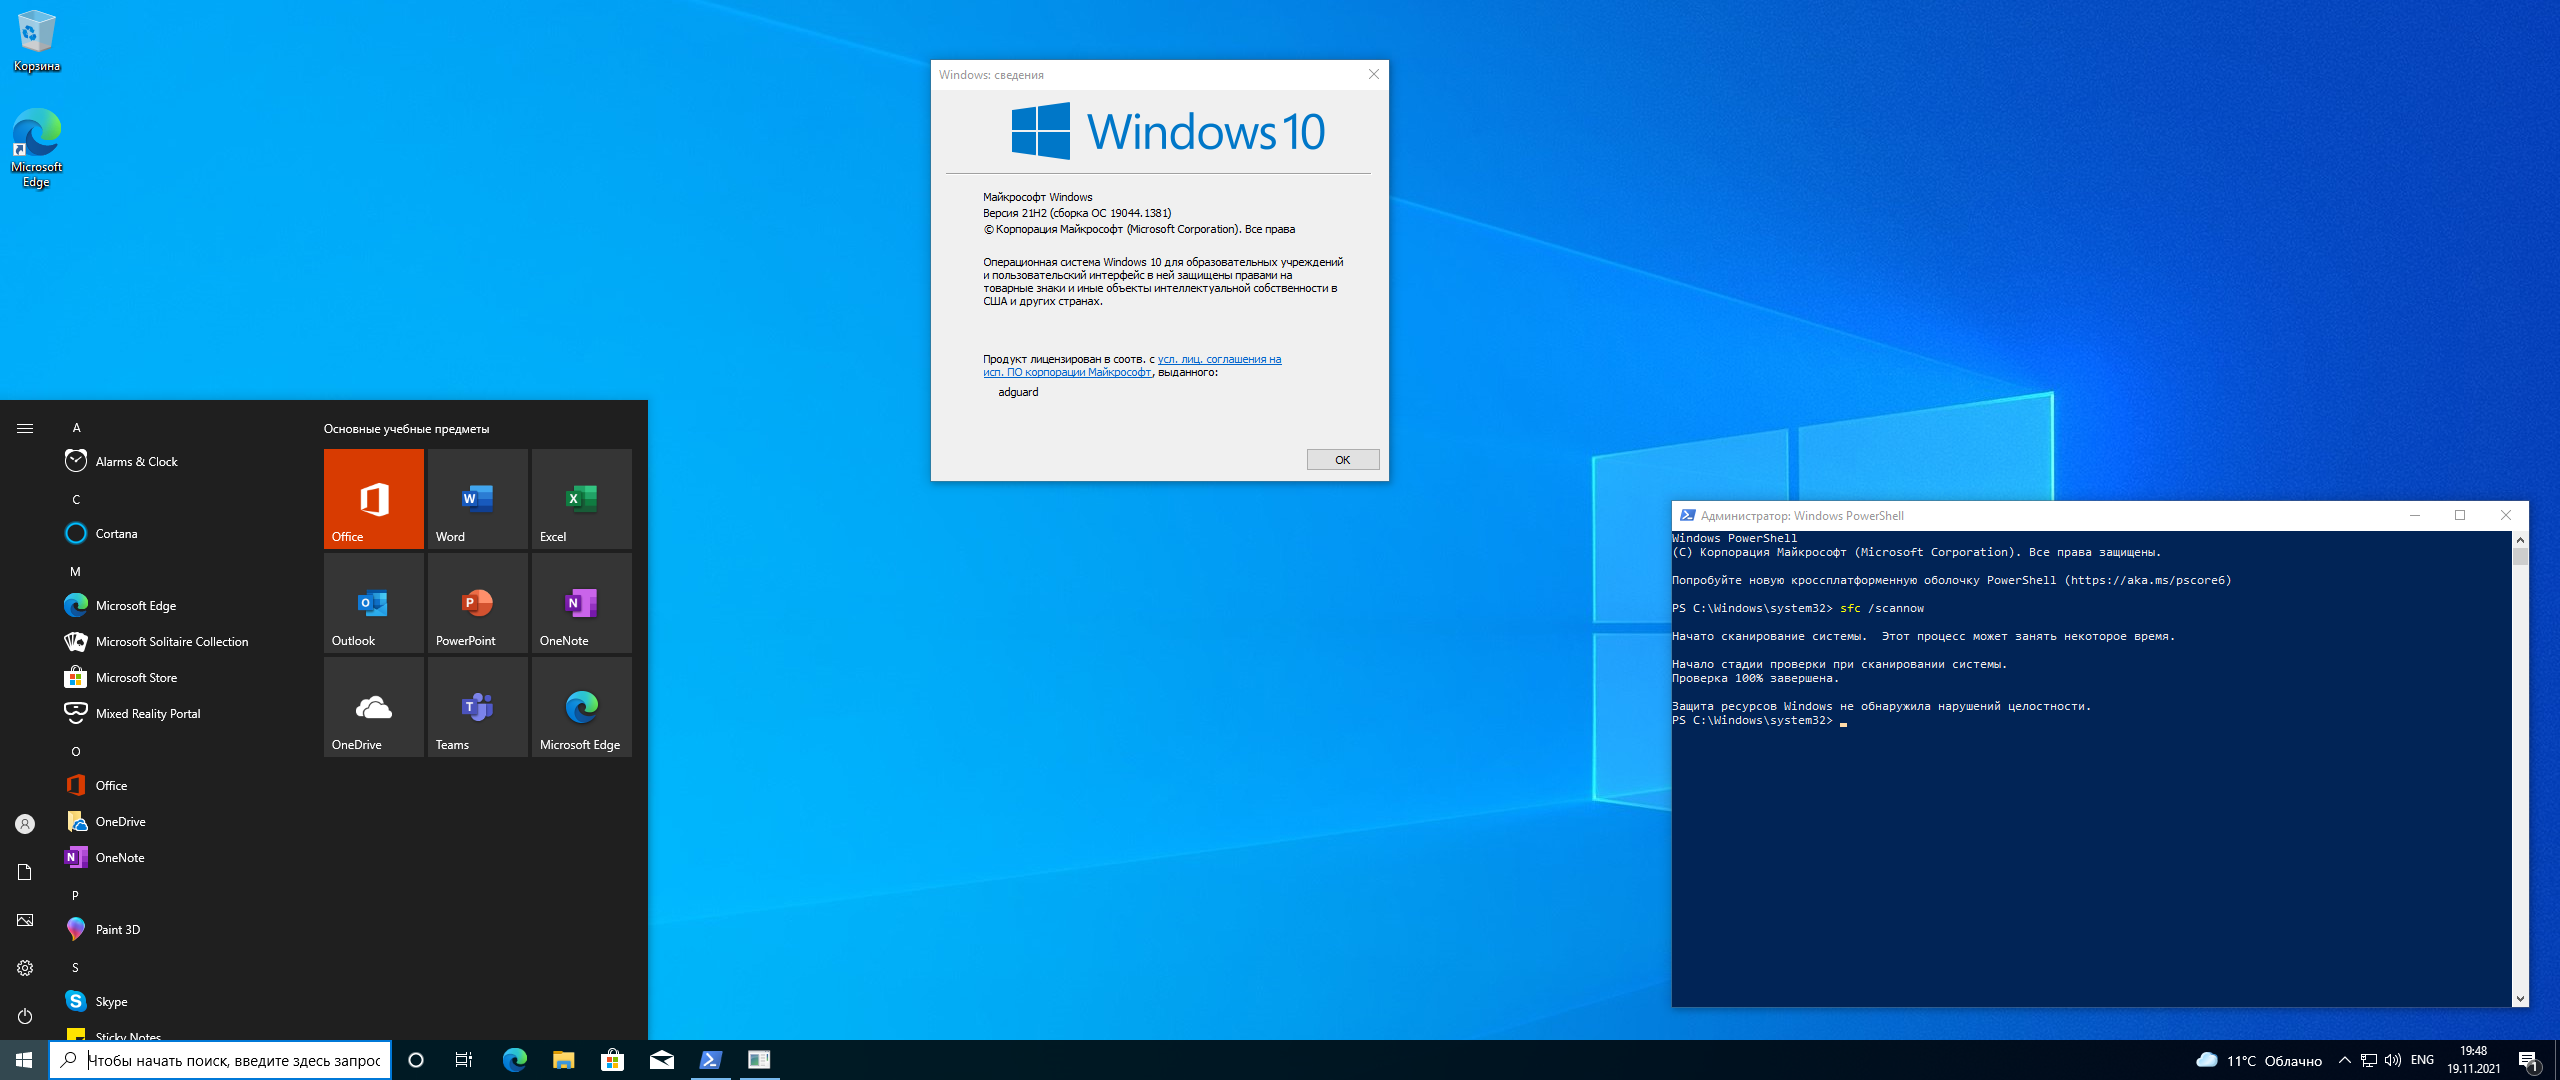Jump to app list letter S
This screenshot has width=2560, height=1080.
coord(75,967)
